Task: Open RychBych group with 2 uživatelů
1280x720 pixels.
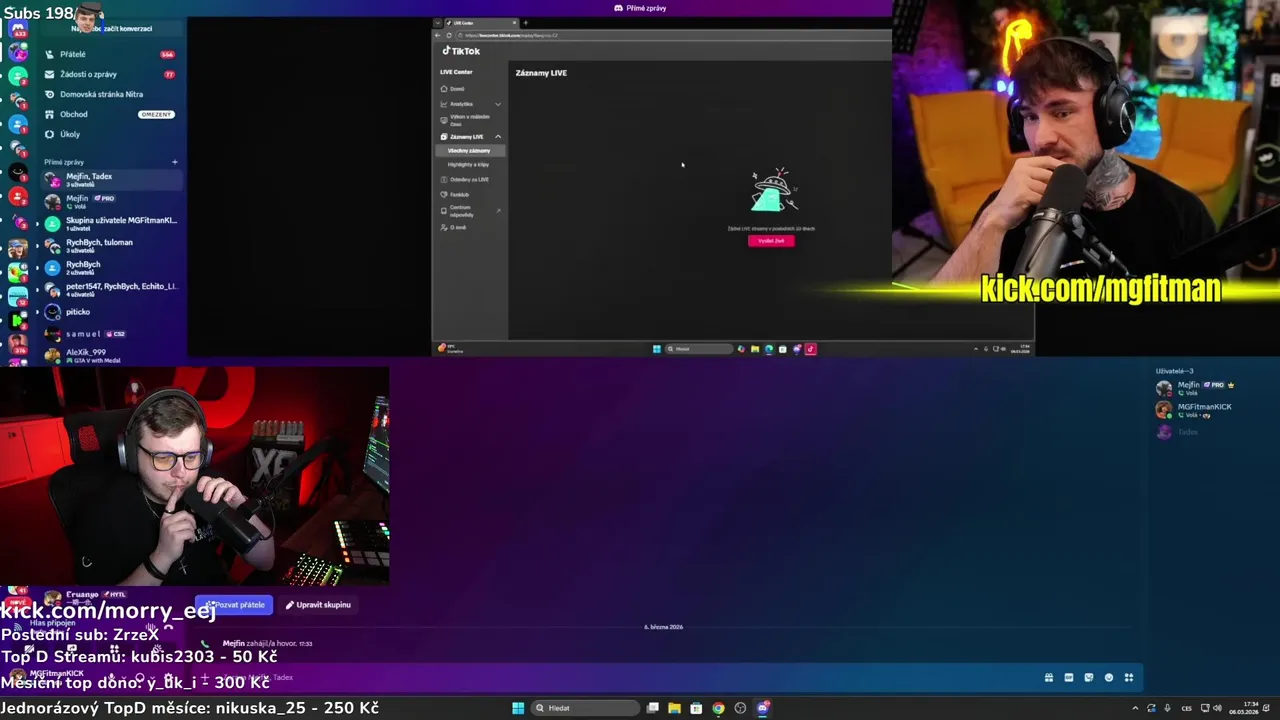Action: pyautogui.click(x=110, y=267)
